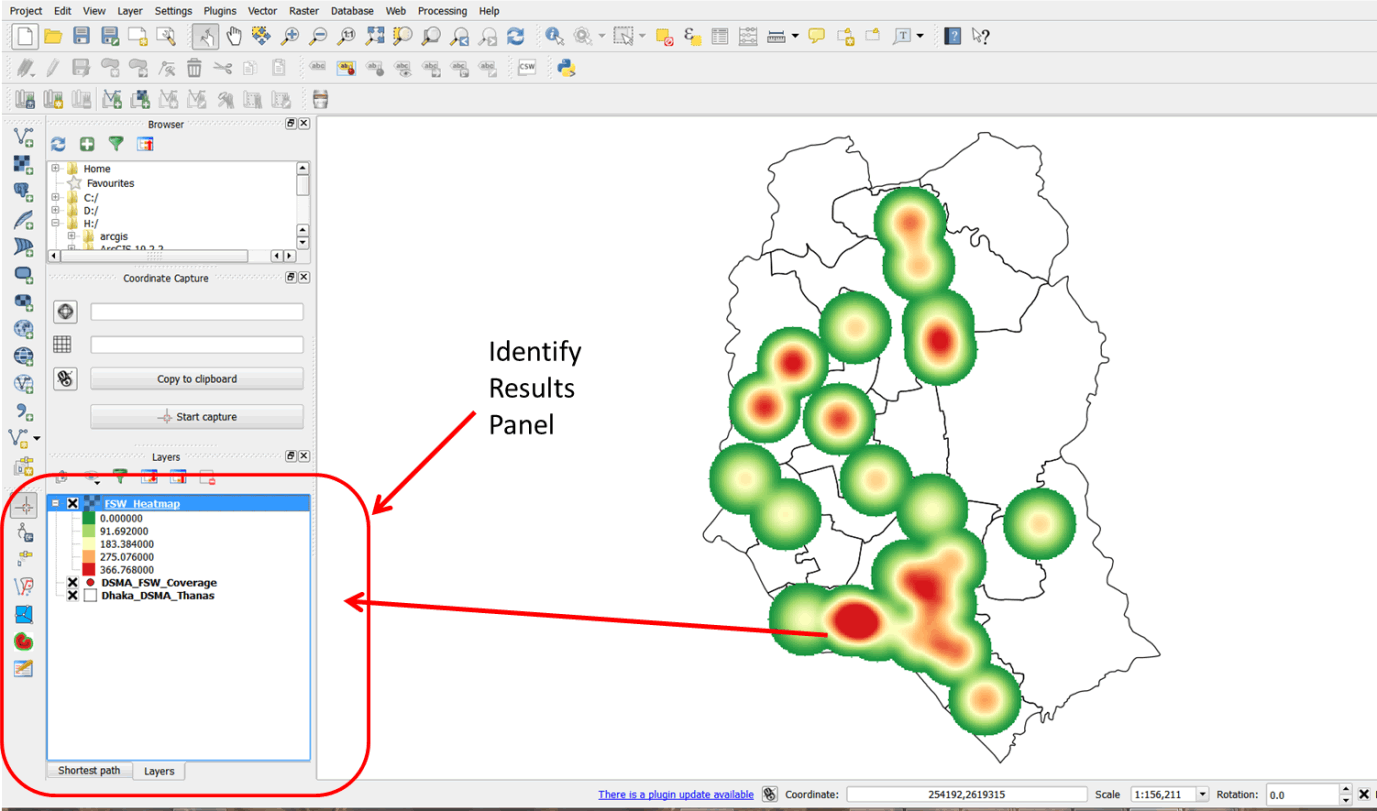Open the Help contents book icon
This screenshot has width=1377, height=811.
click(x=953, y=36)
